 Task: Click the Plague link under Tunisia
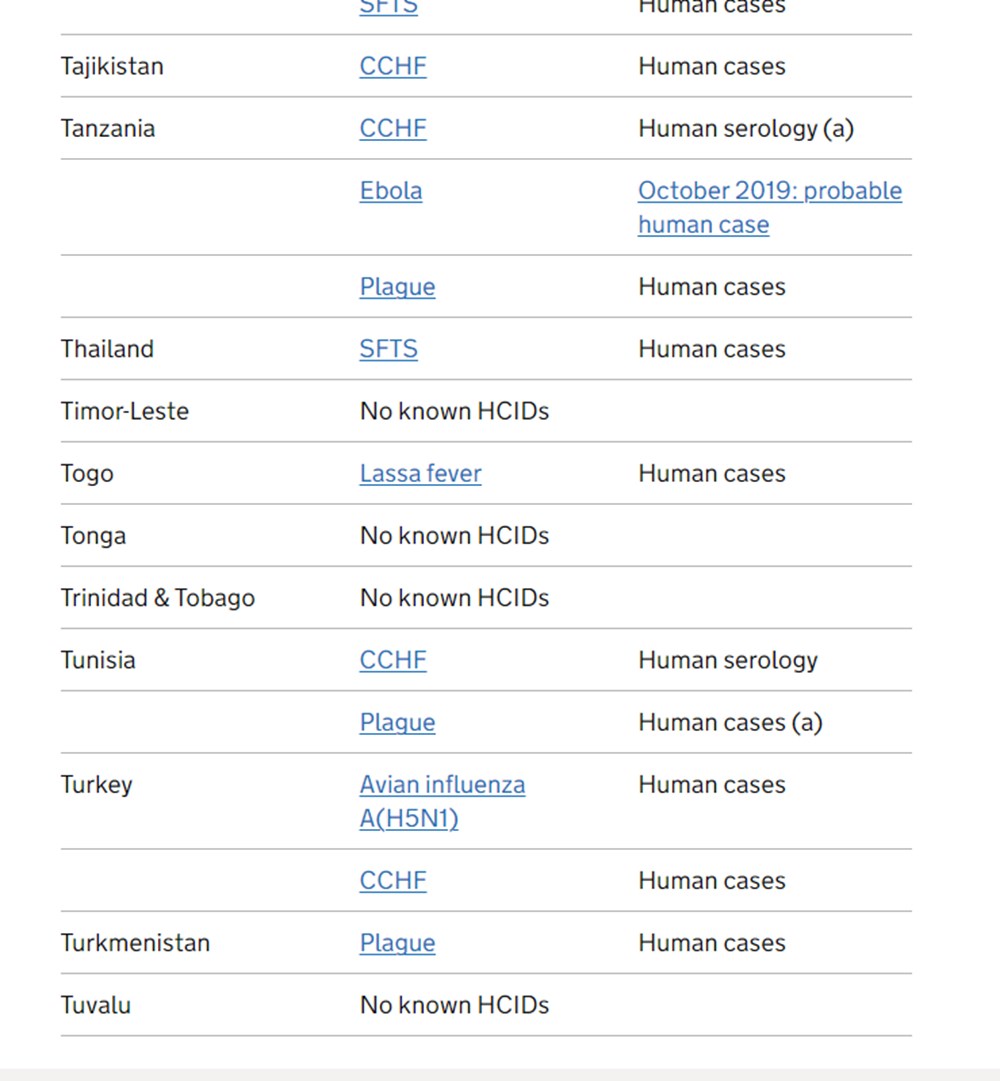click(397, 723)
